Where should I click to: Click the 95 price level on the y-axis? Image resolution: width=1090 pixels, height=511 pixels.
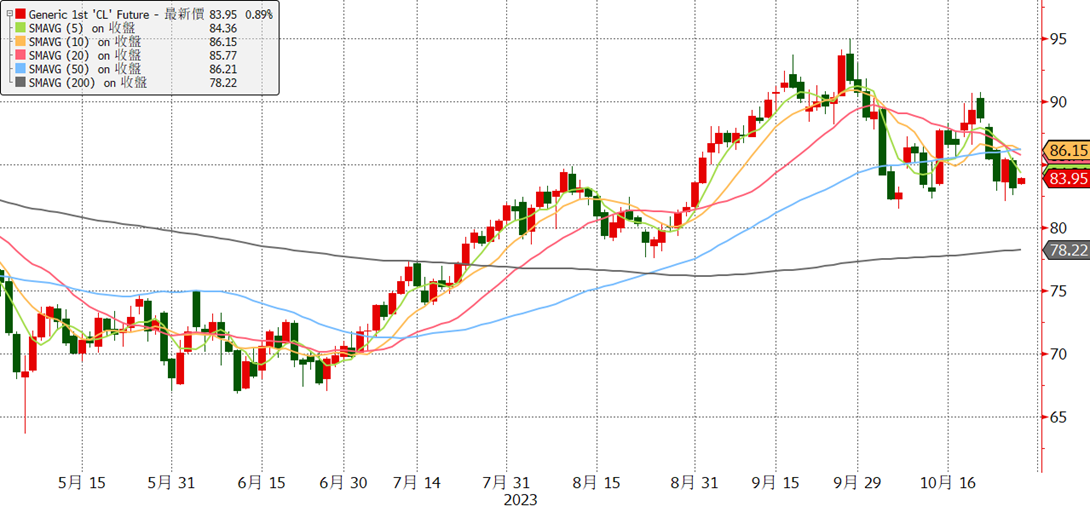(1057, 38)
